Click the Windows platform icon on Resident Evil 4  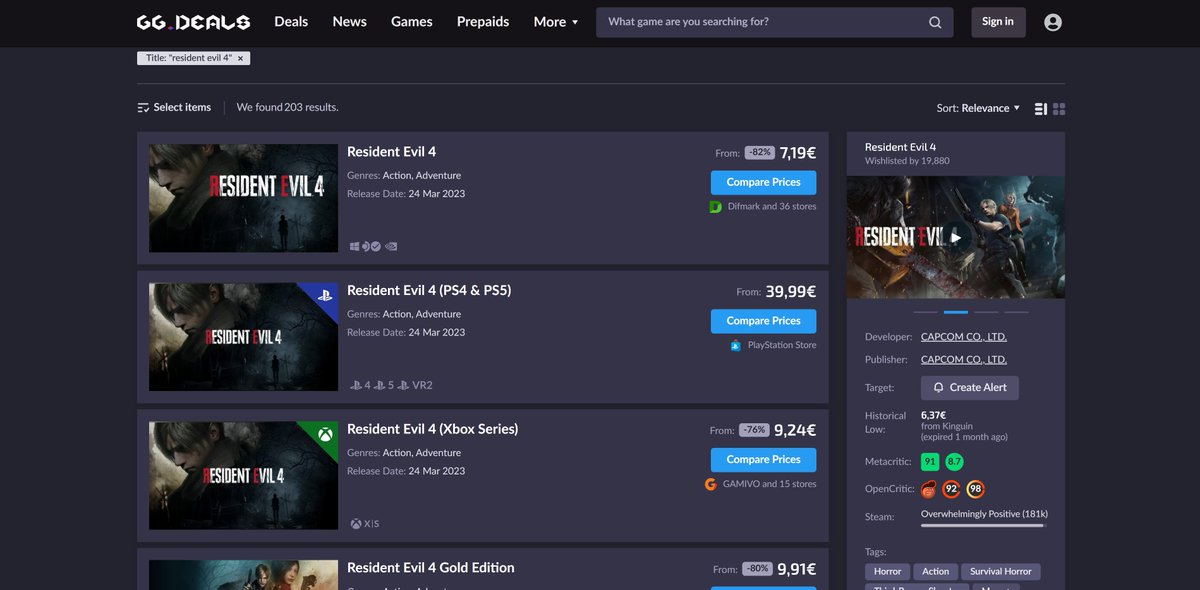tap(354, 246)
